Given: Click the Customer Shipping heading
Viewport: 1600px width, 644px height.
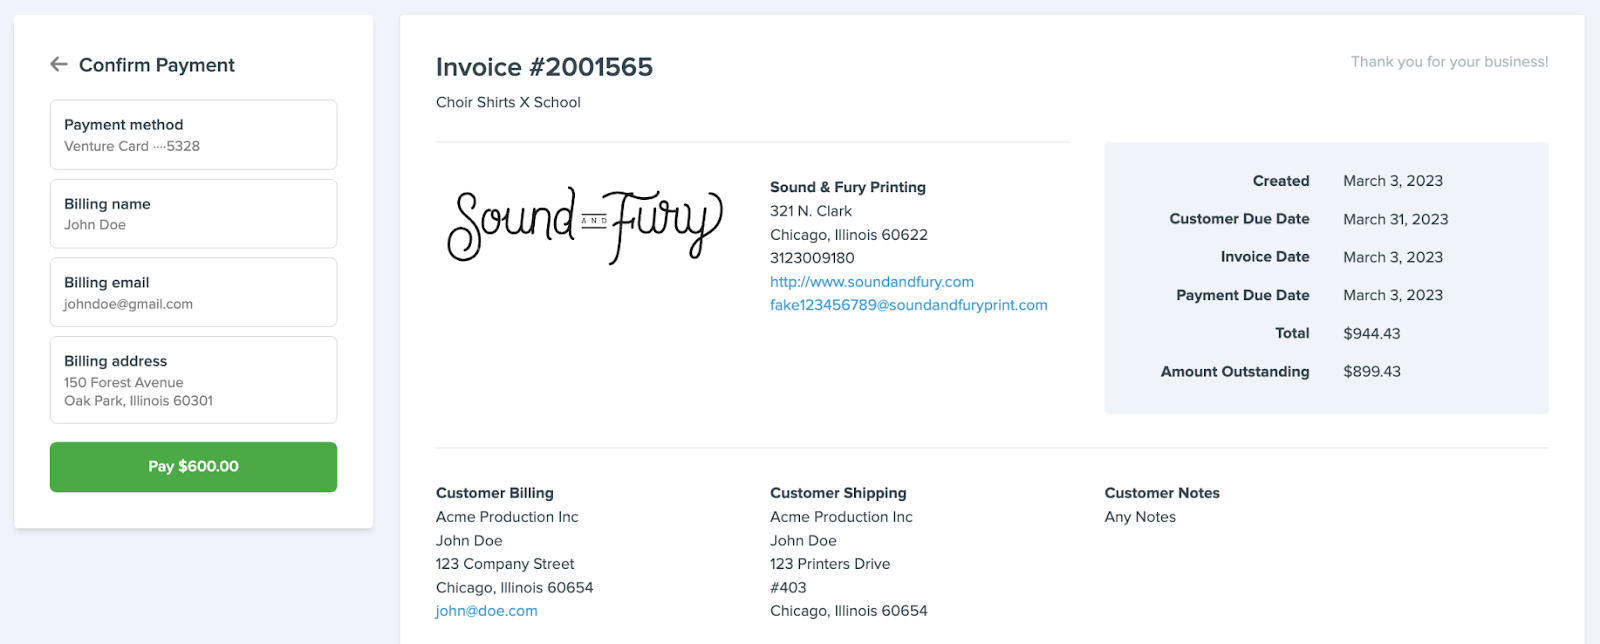Looking at the screenshot, I should click(838, 493).
